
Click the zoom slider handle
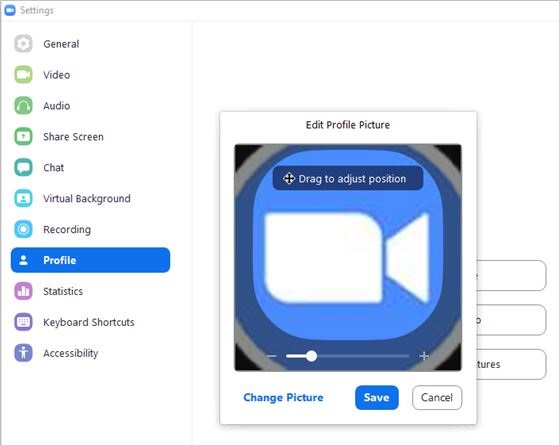[311, 356]
